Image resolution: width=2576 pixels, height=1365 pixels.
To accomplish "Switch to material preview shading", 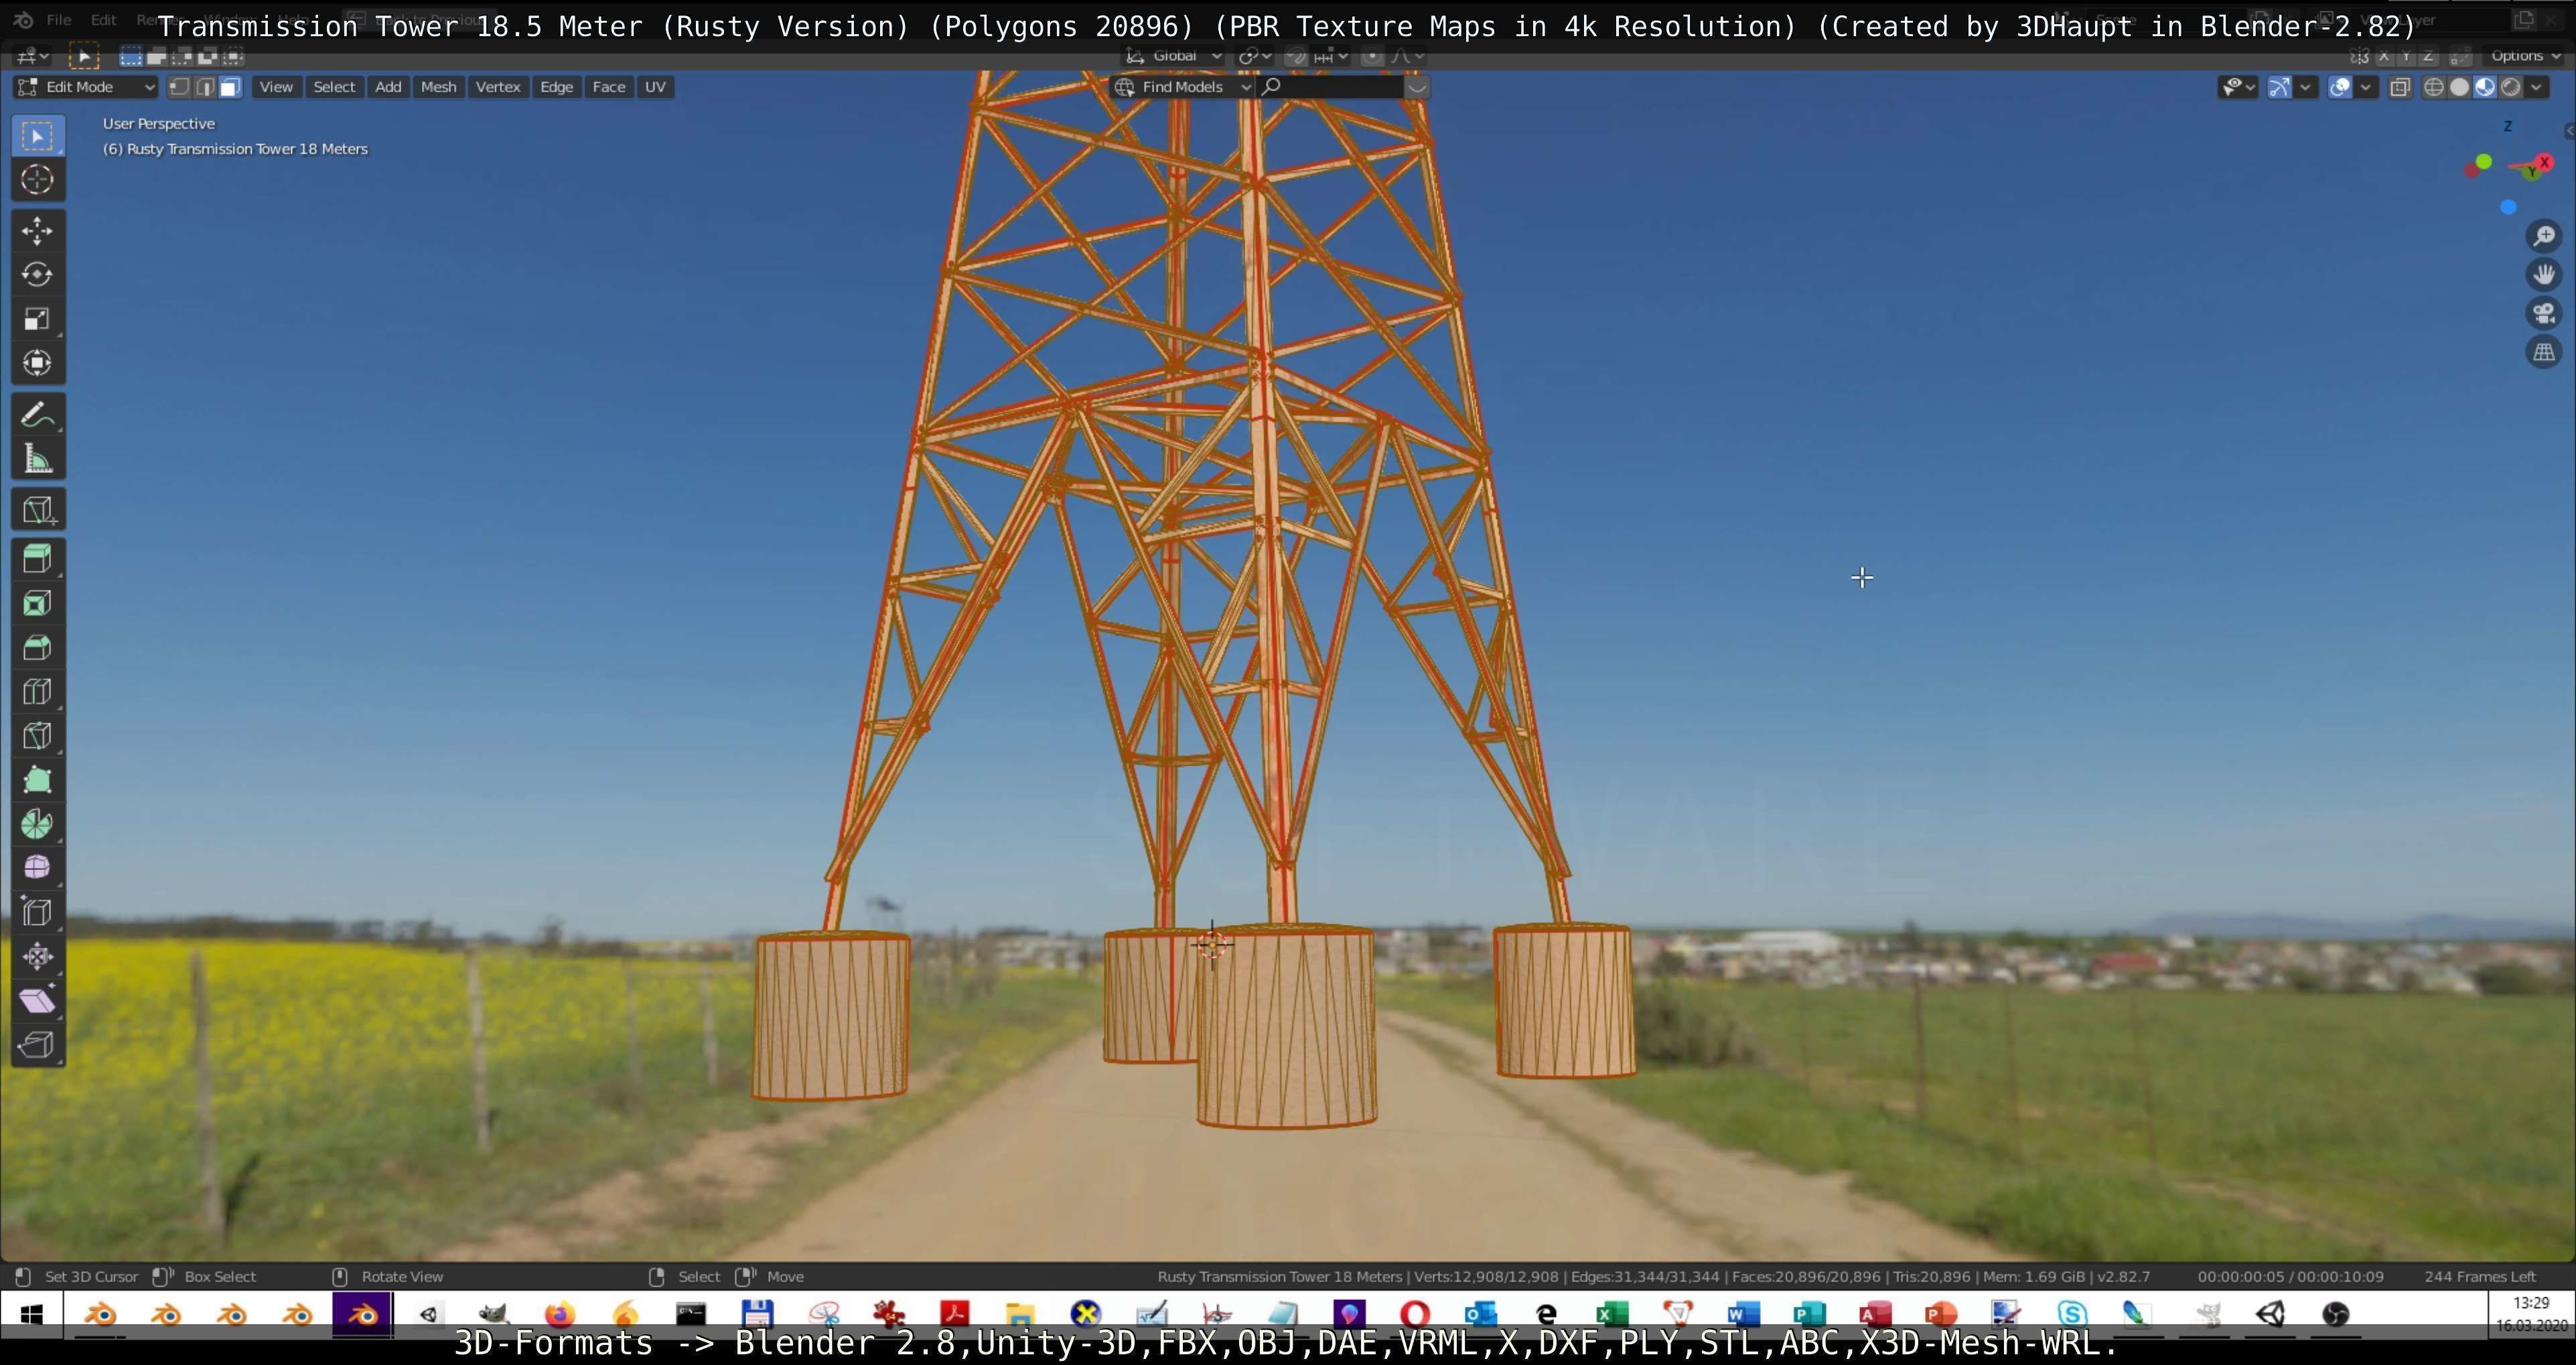I will click(2485, 87).
